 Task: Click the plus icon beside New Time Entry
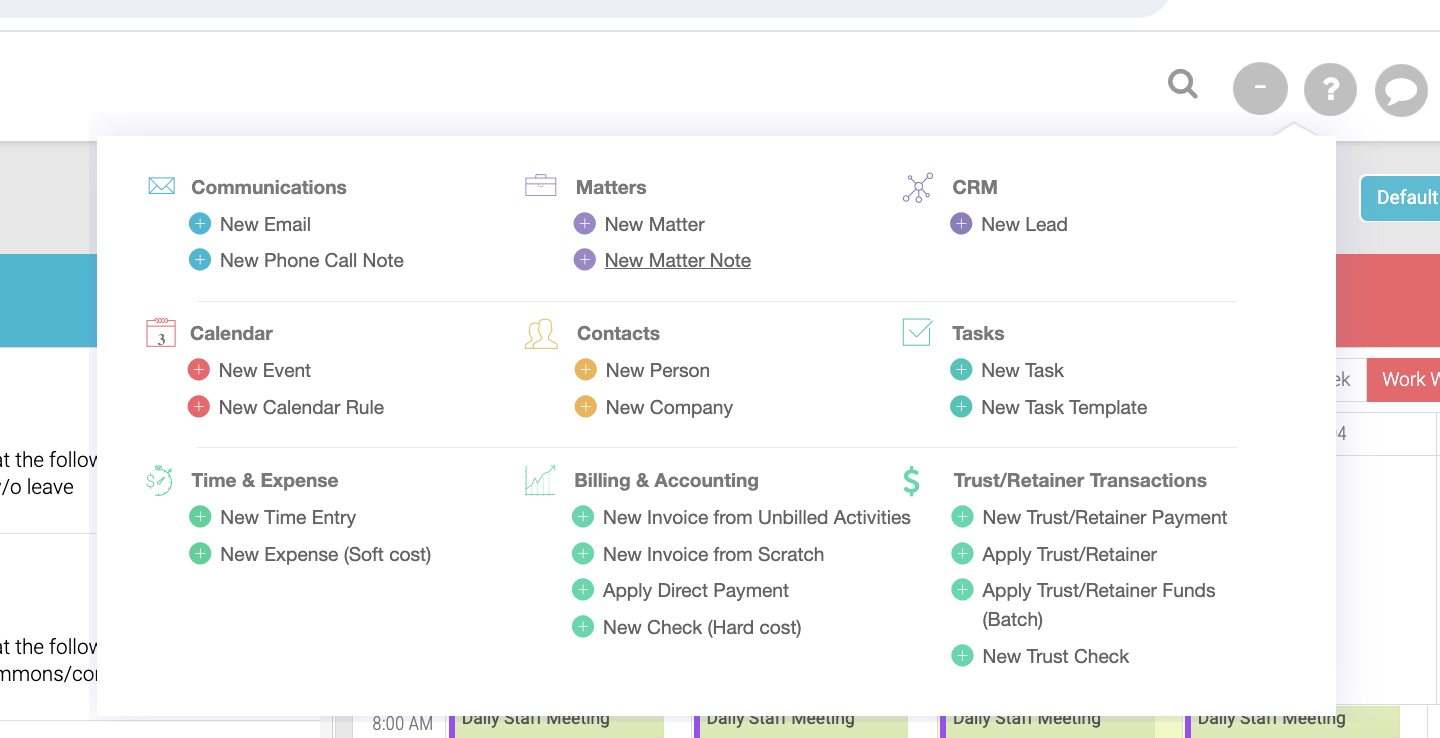click(x=200, y=517)
